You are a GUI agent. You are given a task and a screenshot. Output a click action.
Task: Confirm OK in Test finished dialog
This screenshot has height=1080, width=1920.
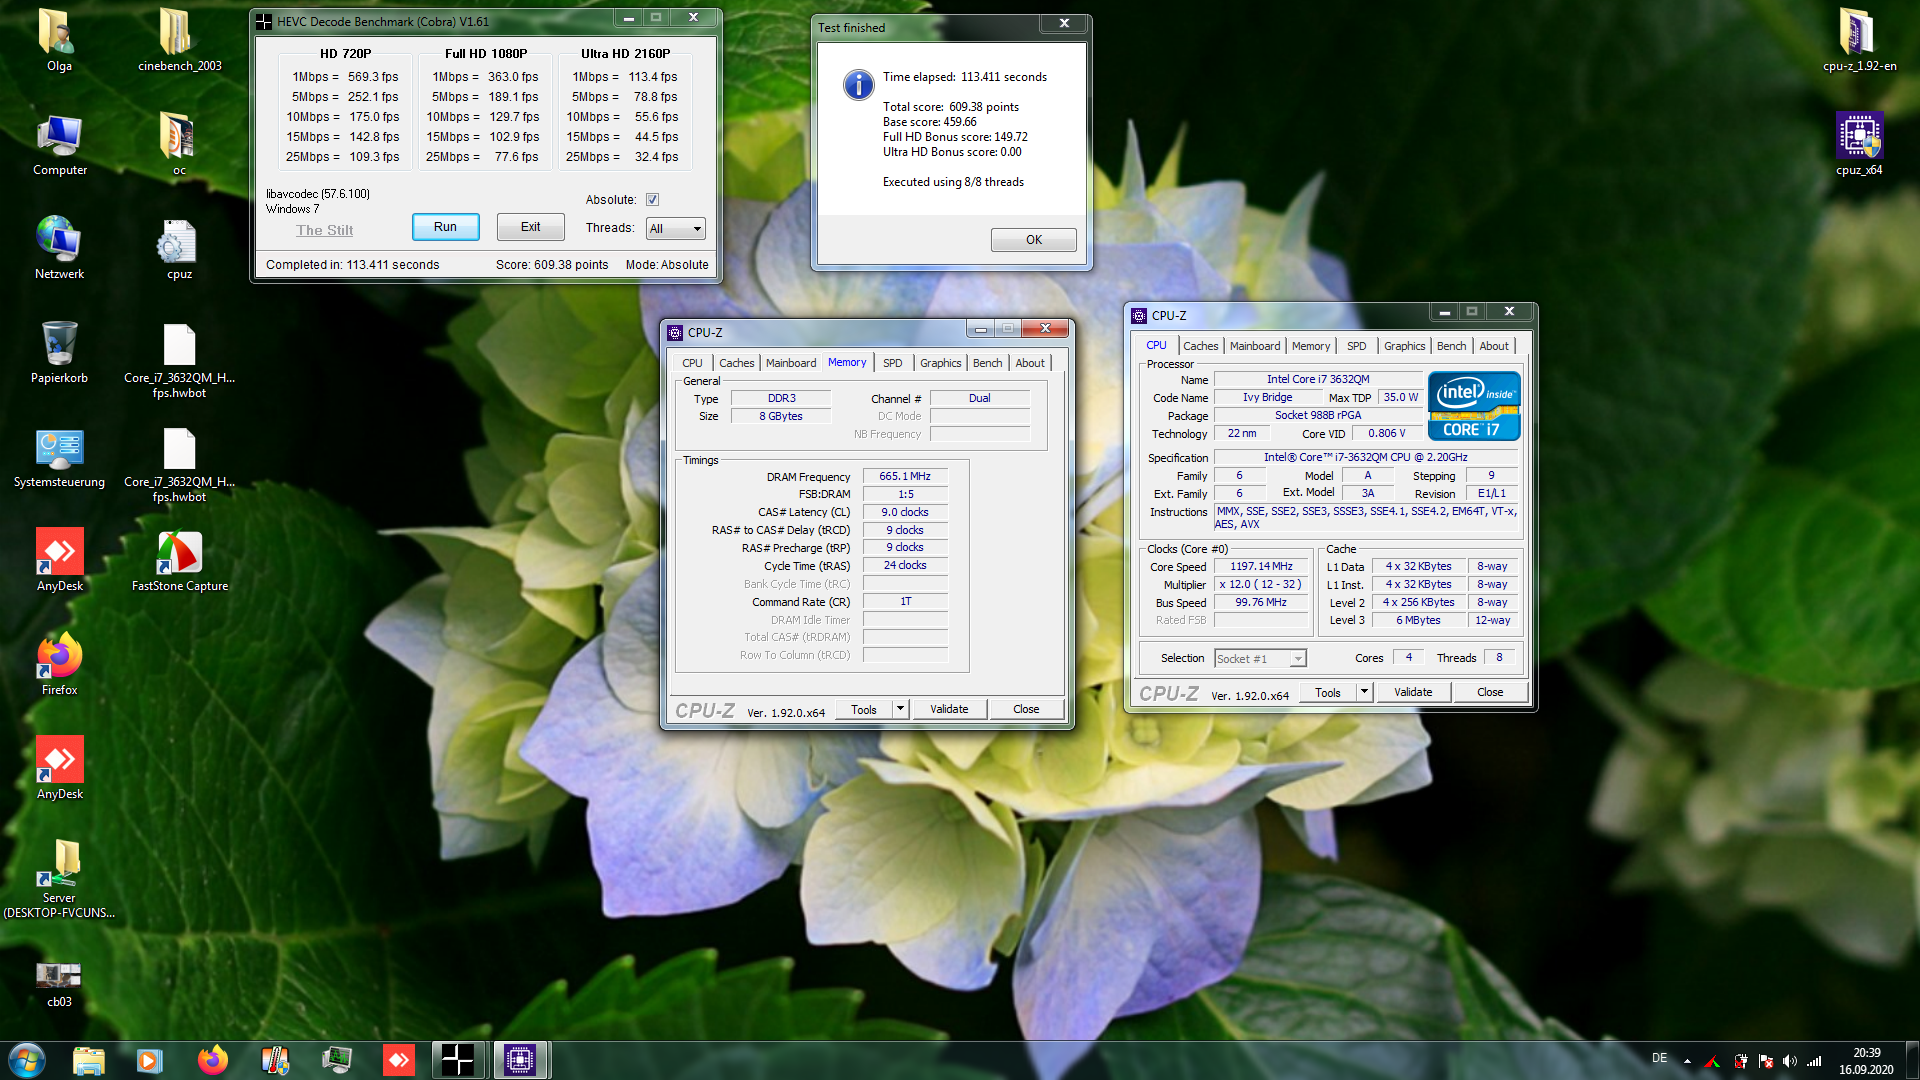coord(1034,240)
